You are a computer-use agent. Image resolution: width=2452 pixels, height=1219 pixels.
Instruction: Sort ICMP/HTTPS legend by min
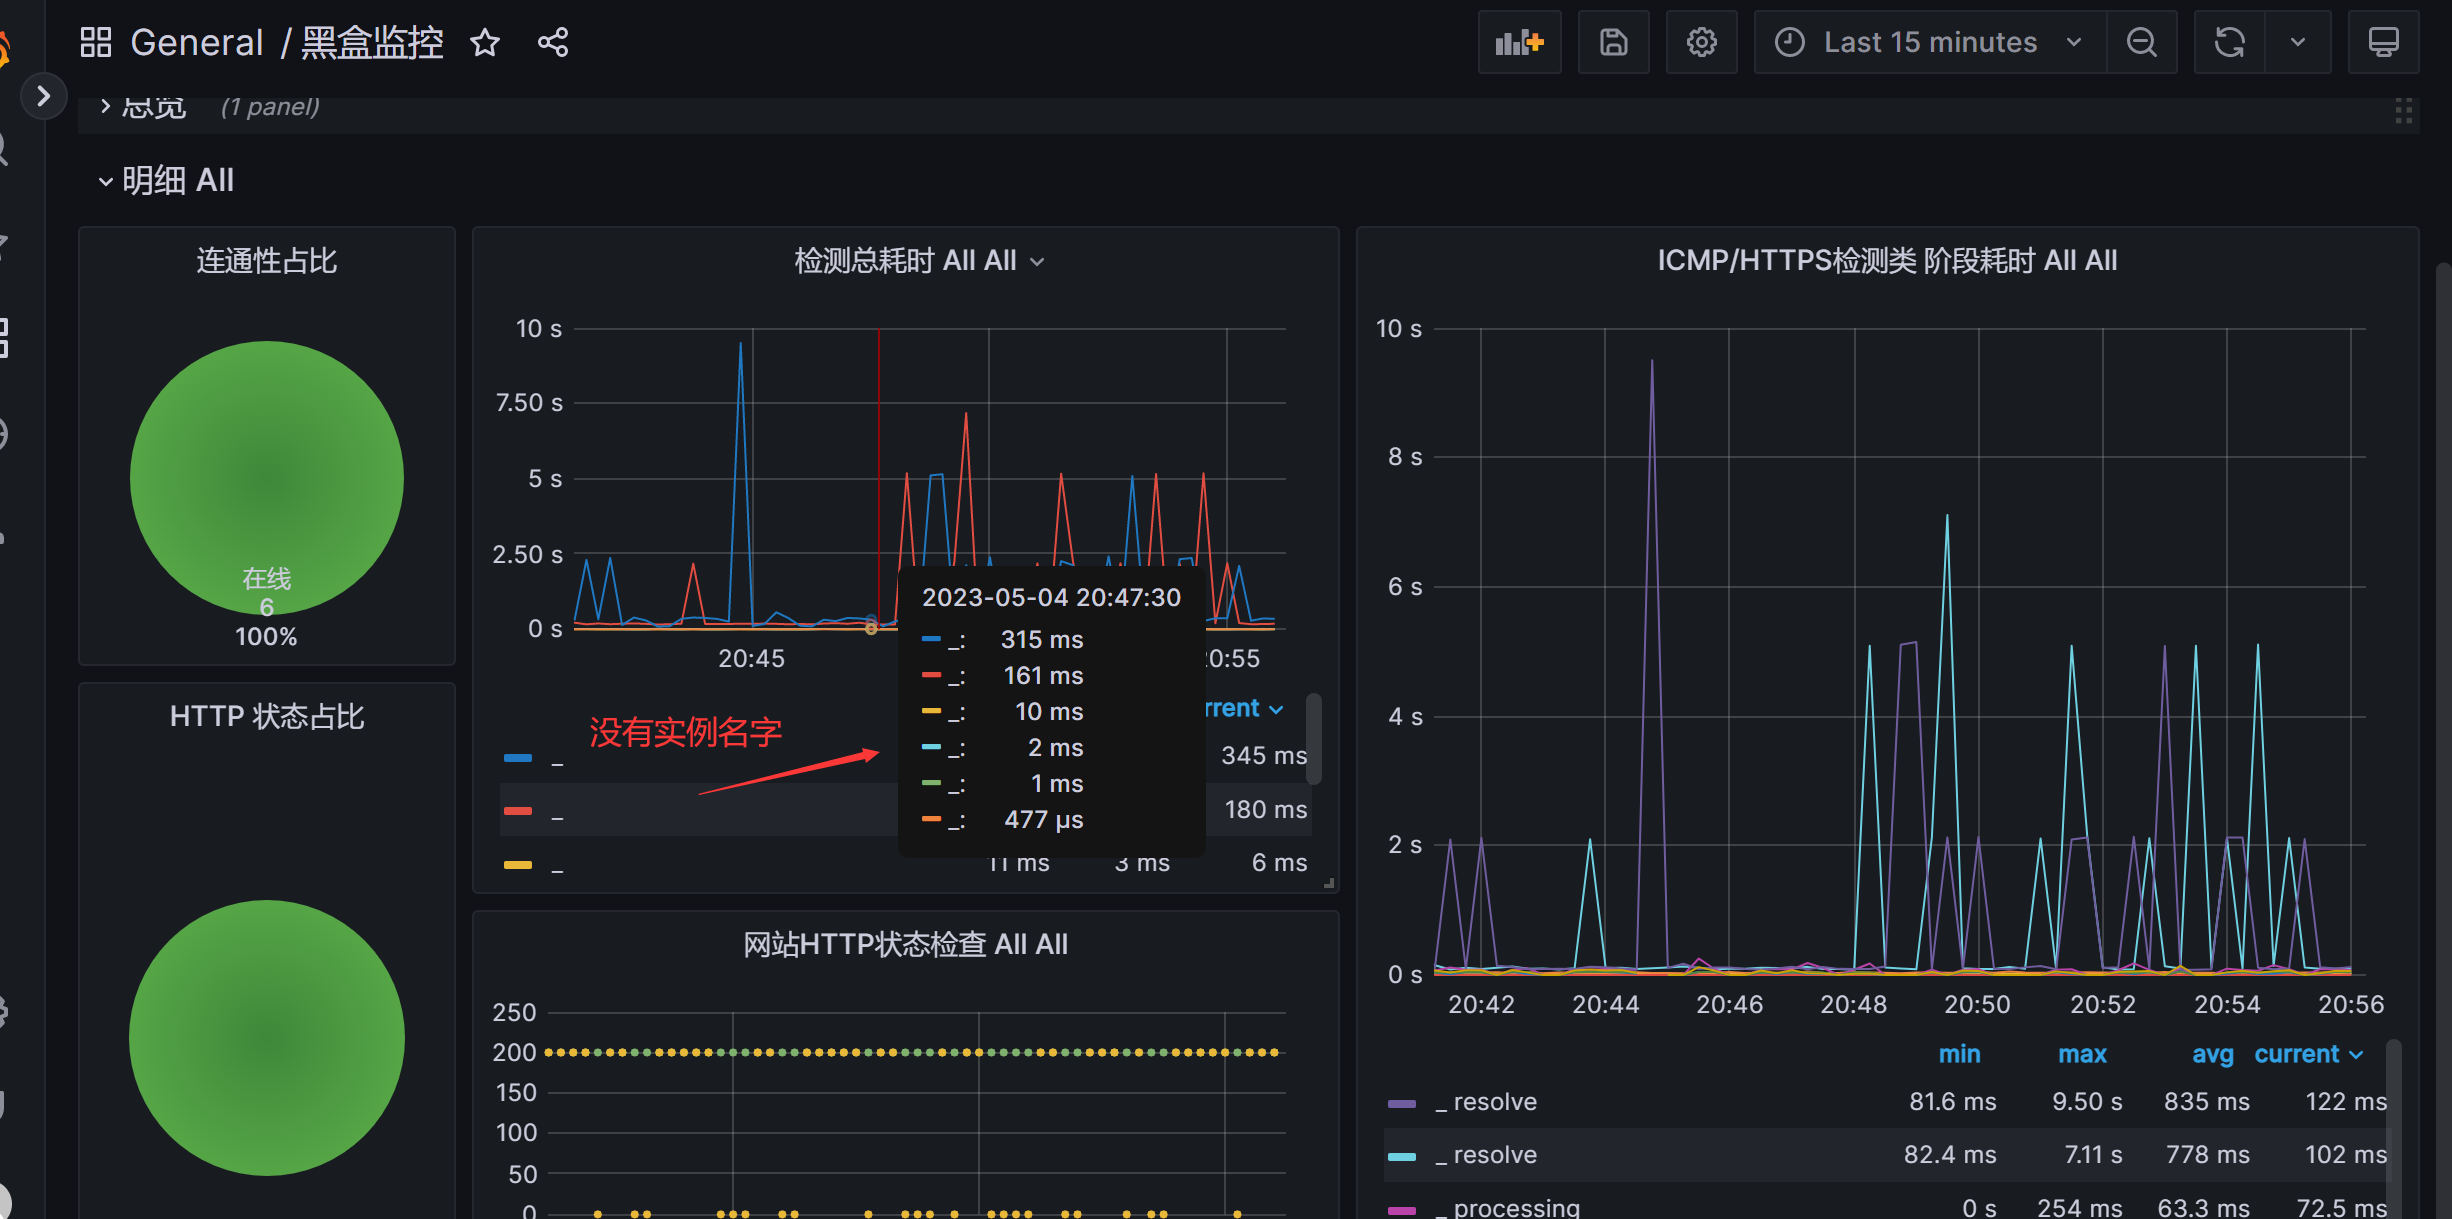pyautogui.click(x=1959, y=1055)
